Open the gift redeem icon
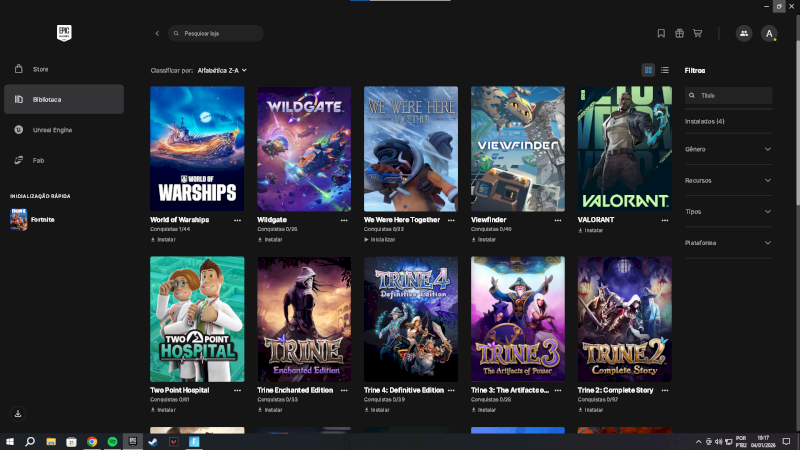 click(x=679, y=33)
